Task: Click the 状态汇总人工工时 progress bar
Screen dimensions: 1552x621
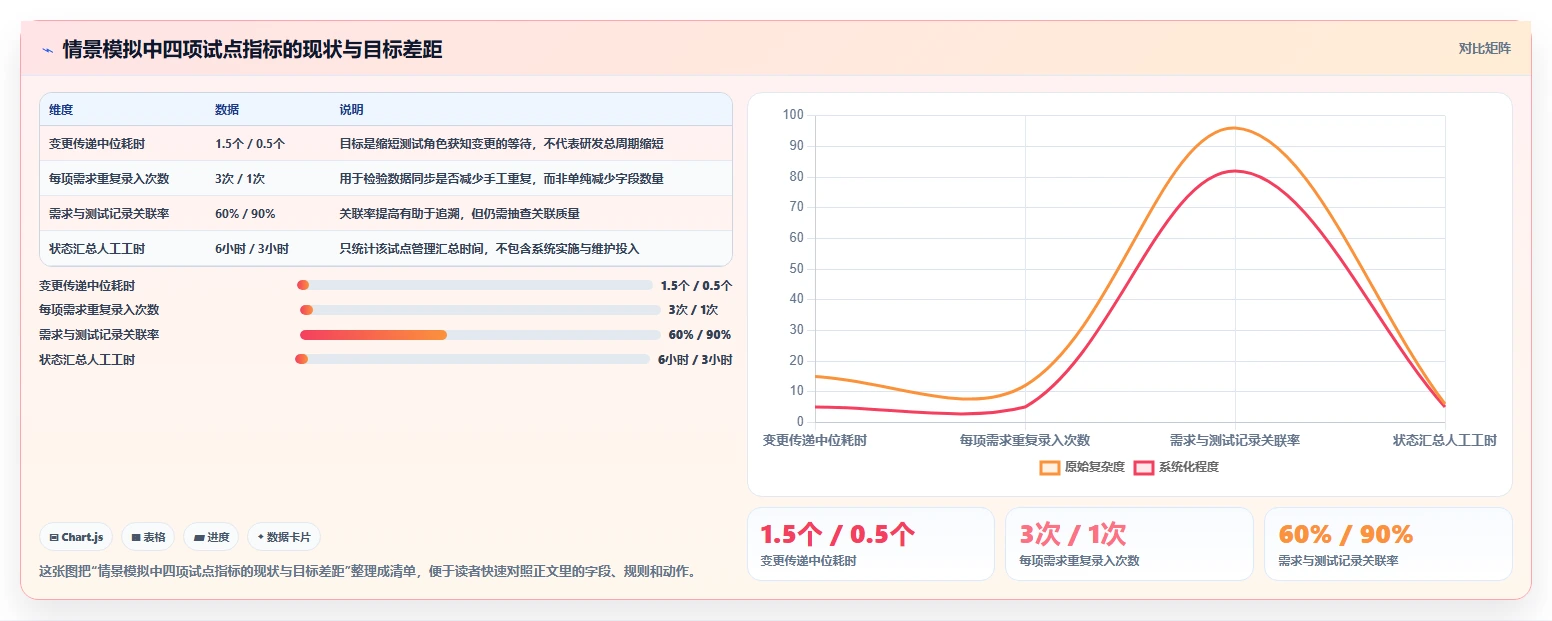Action: (x=472, y=359)
